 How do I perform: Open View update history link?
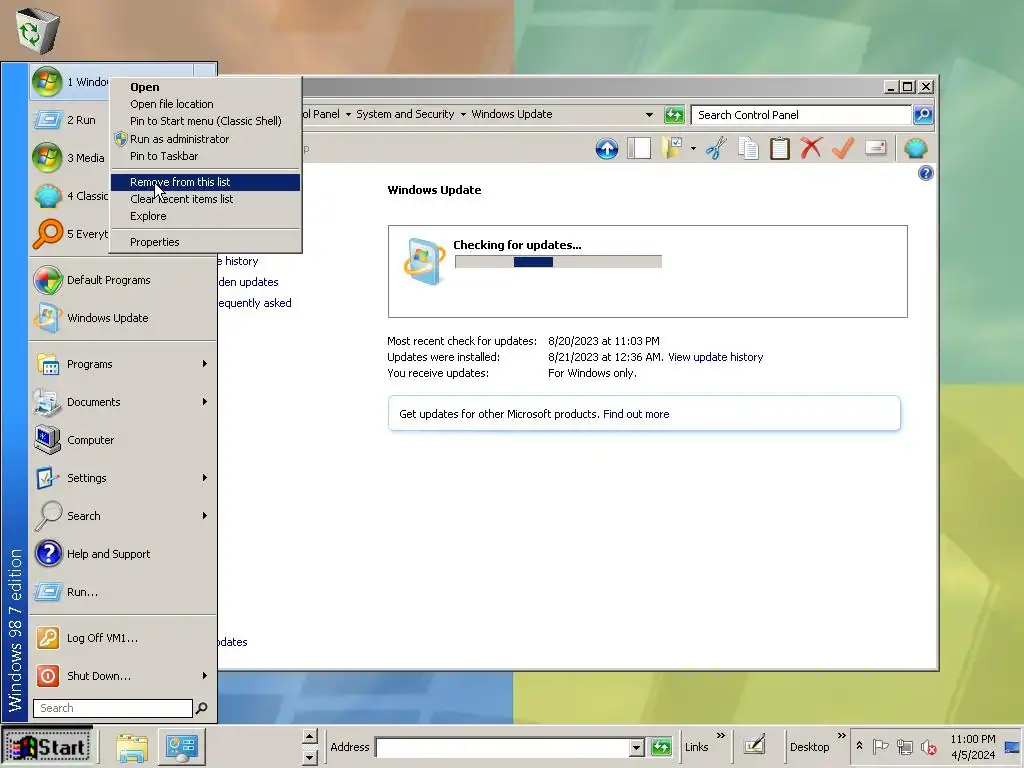pyautogui.click(x=715, y=357)
